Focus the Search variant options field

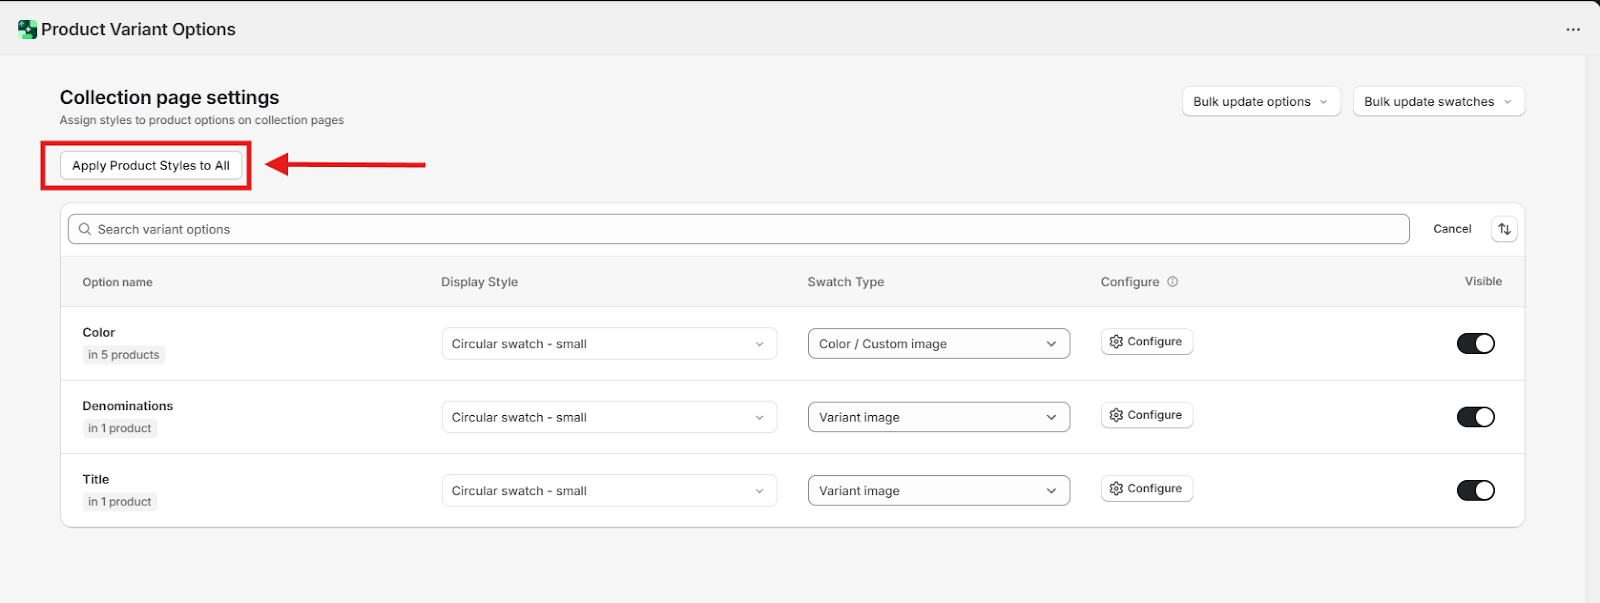(740, 229)
